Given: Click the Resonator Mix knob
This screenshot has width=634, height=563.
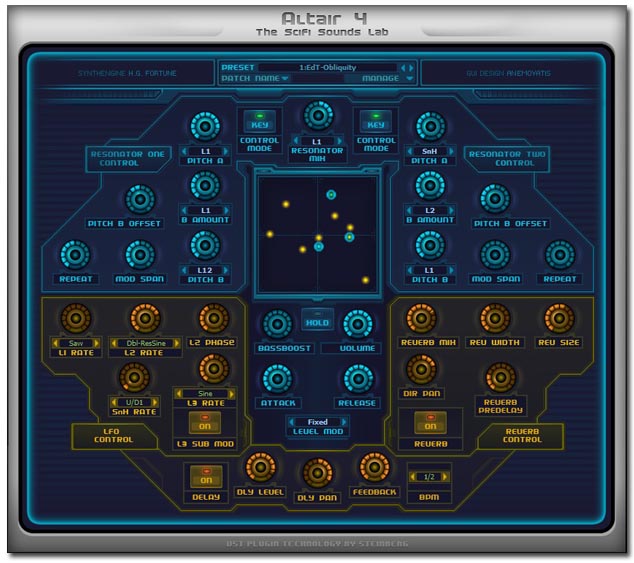Looking at the screenshot, I should [x=318, y=116].
